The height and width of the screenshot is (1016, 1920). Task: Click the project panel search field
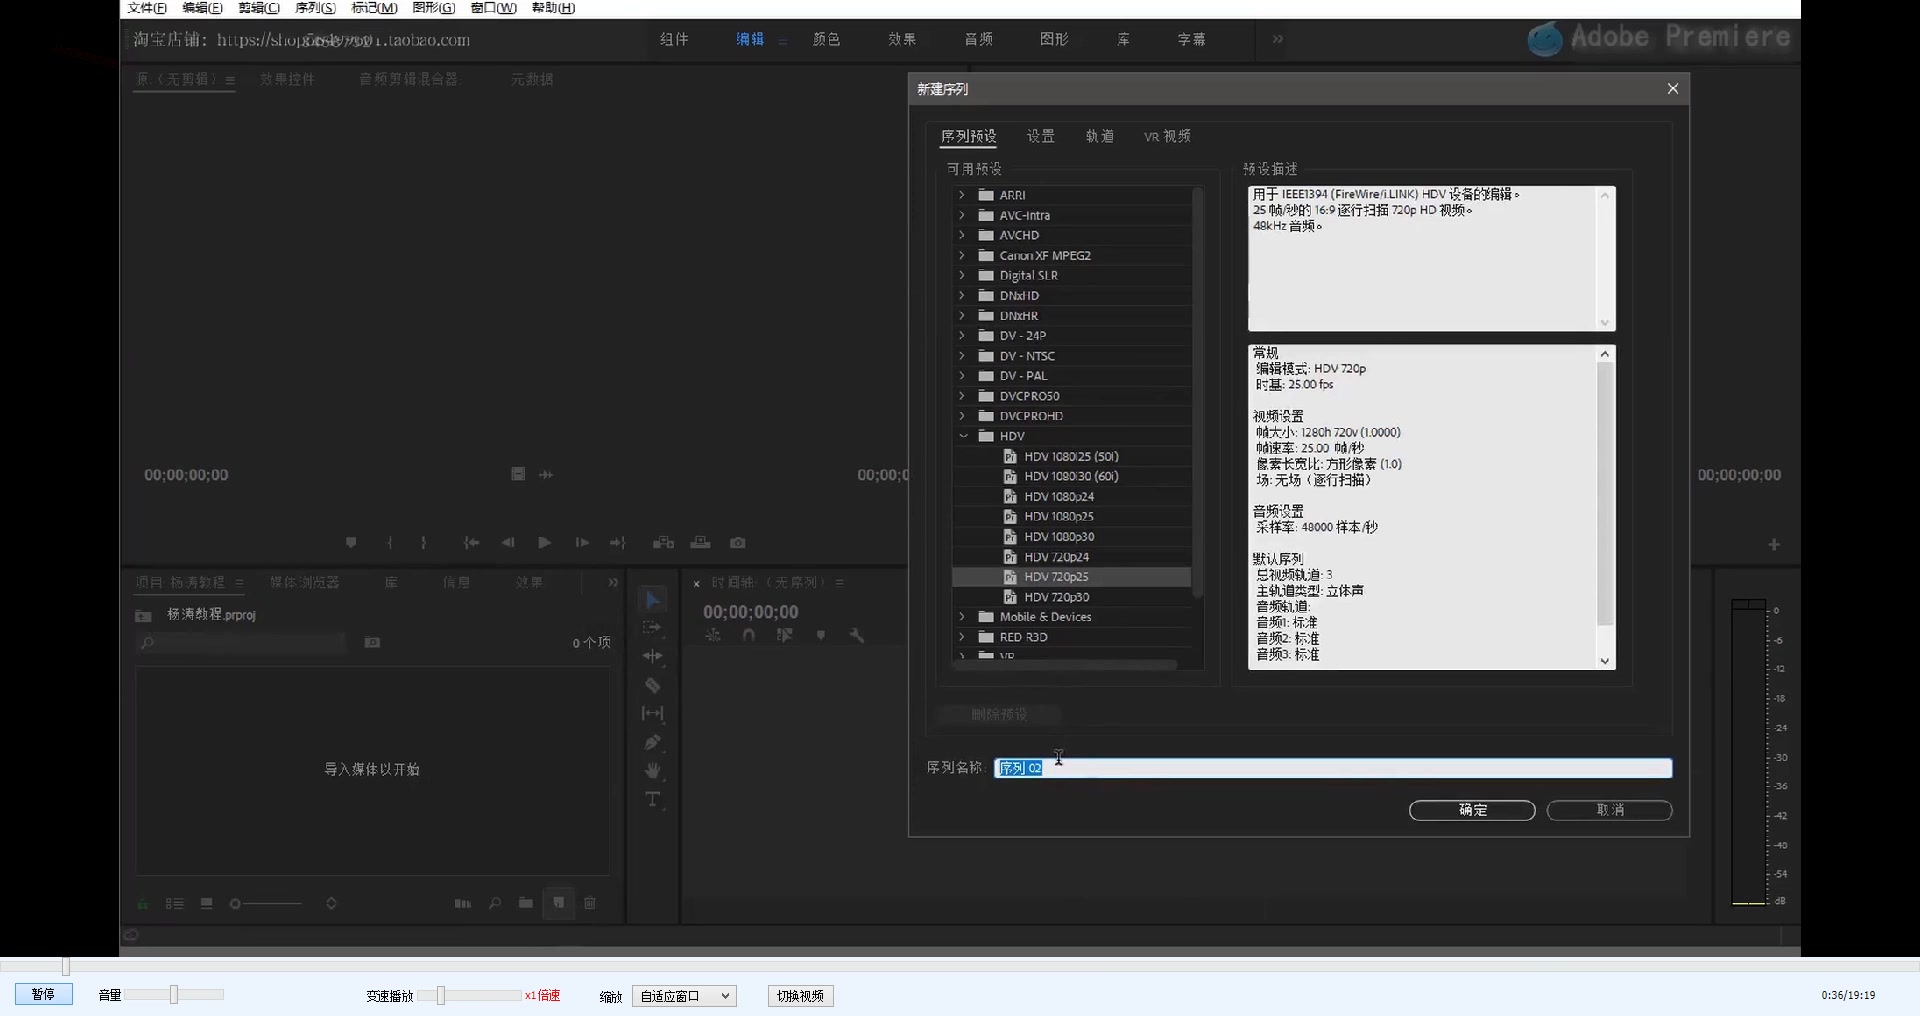[241, 643]
